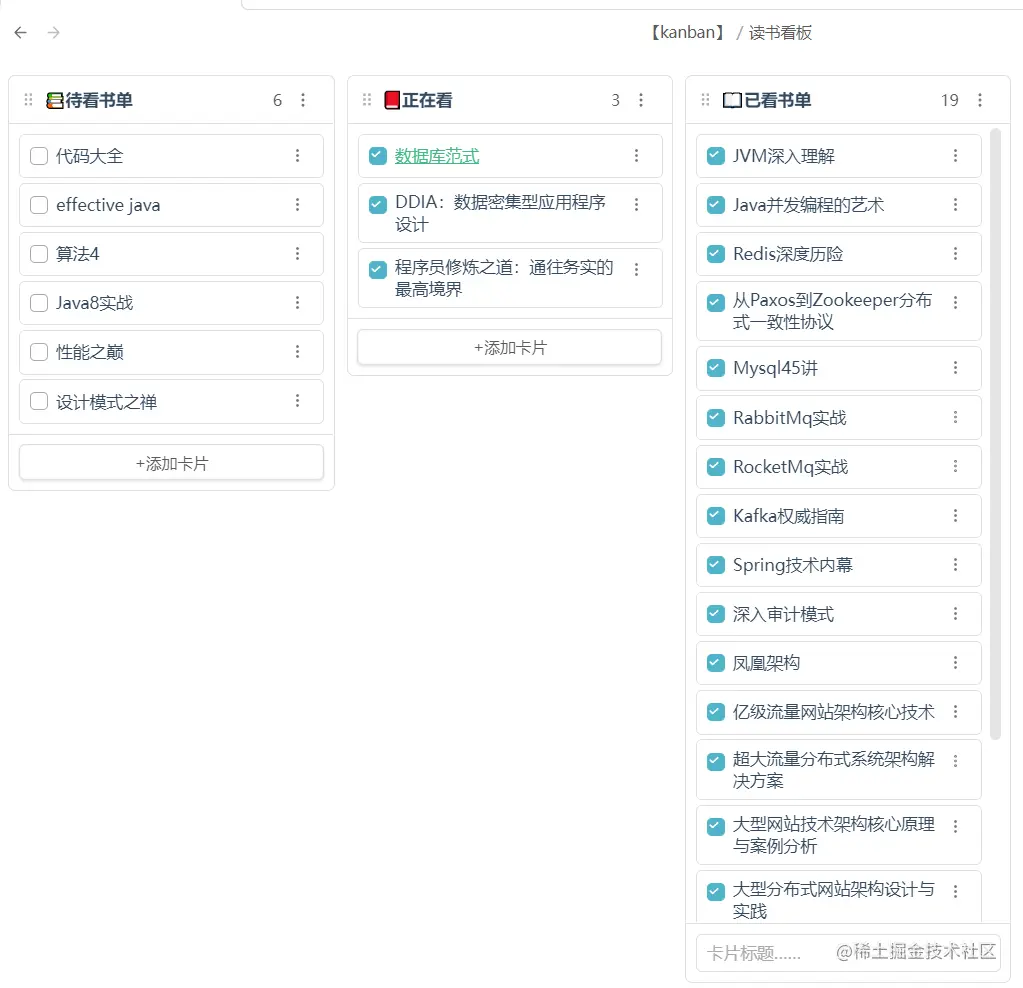Open options for card Java8实战
Viewport: 1023px width, 988px height.
coord(298,303)
